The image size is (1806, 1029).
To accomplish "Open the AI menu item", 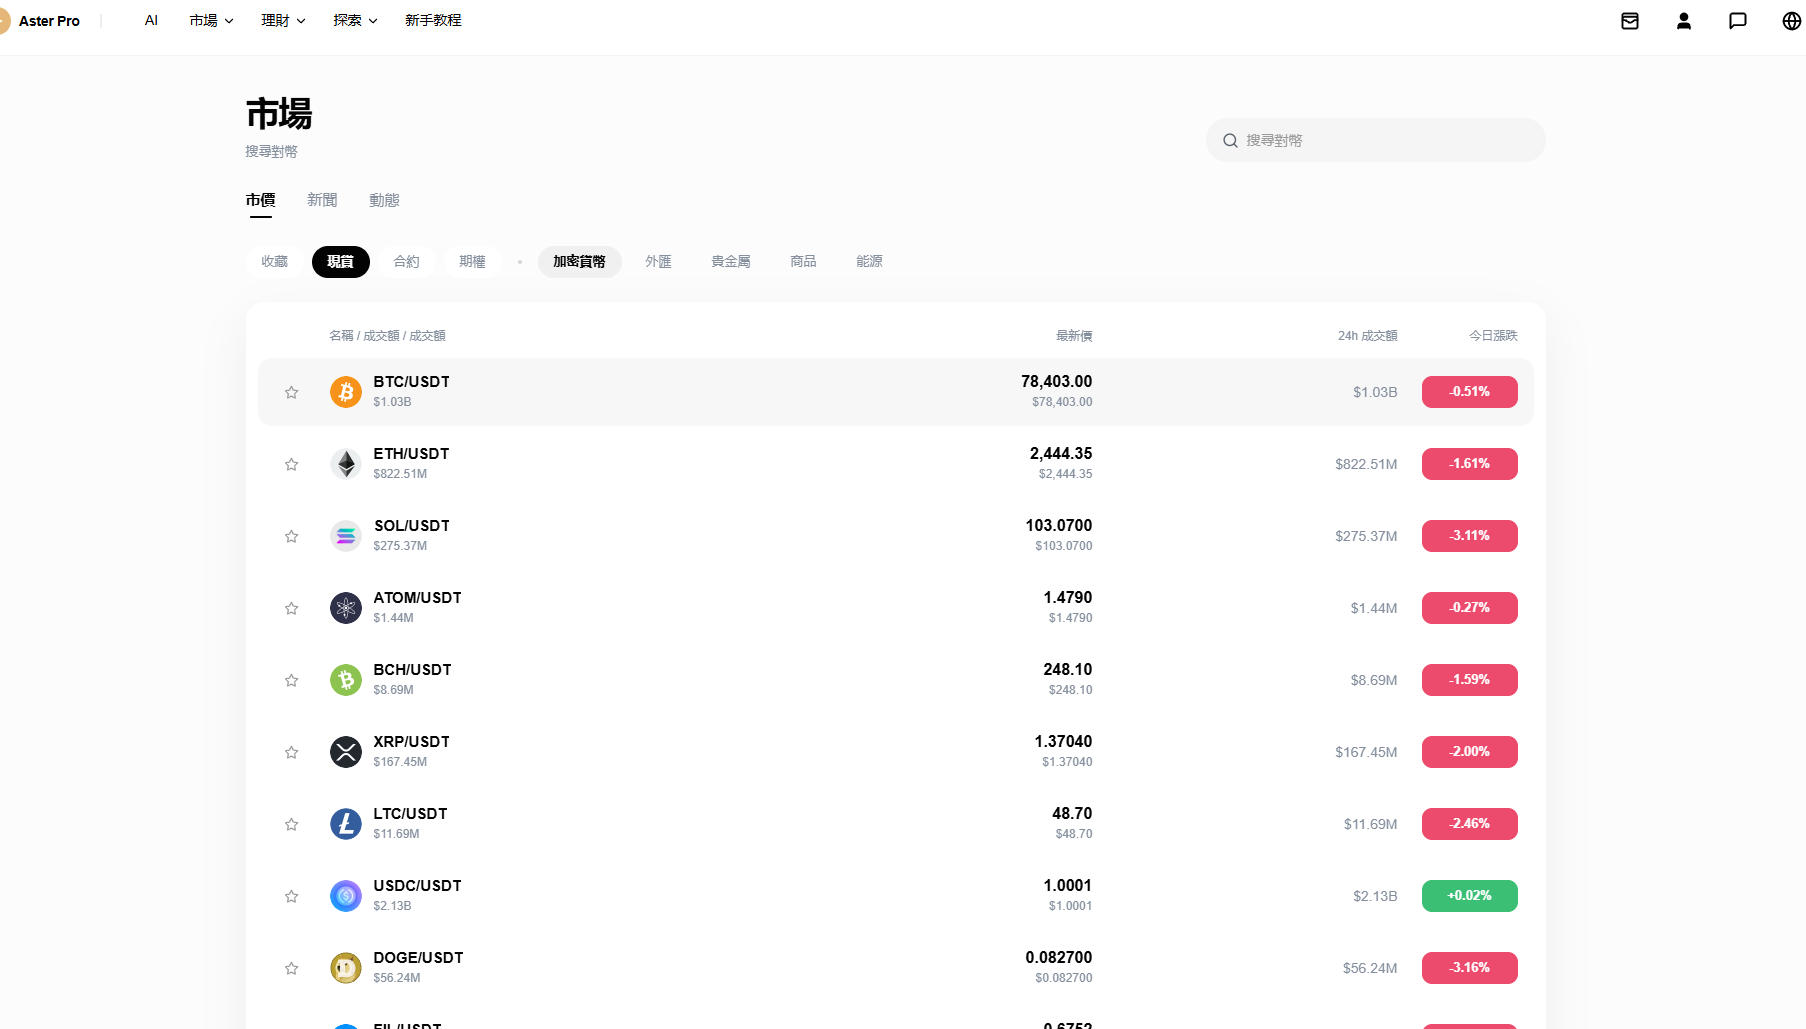I will click(151, 21).
